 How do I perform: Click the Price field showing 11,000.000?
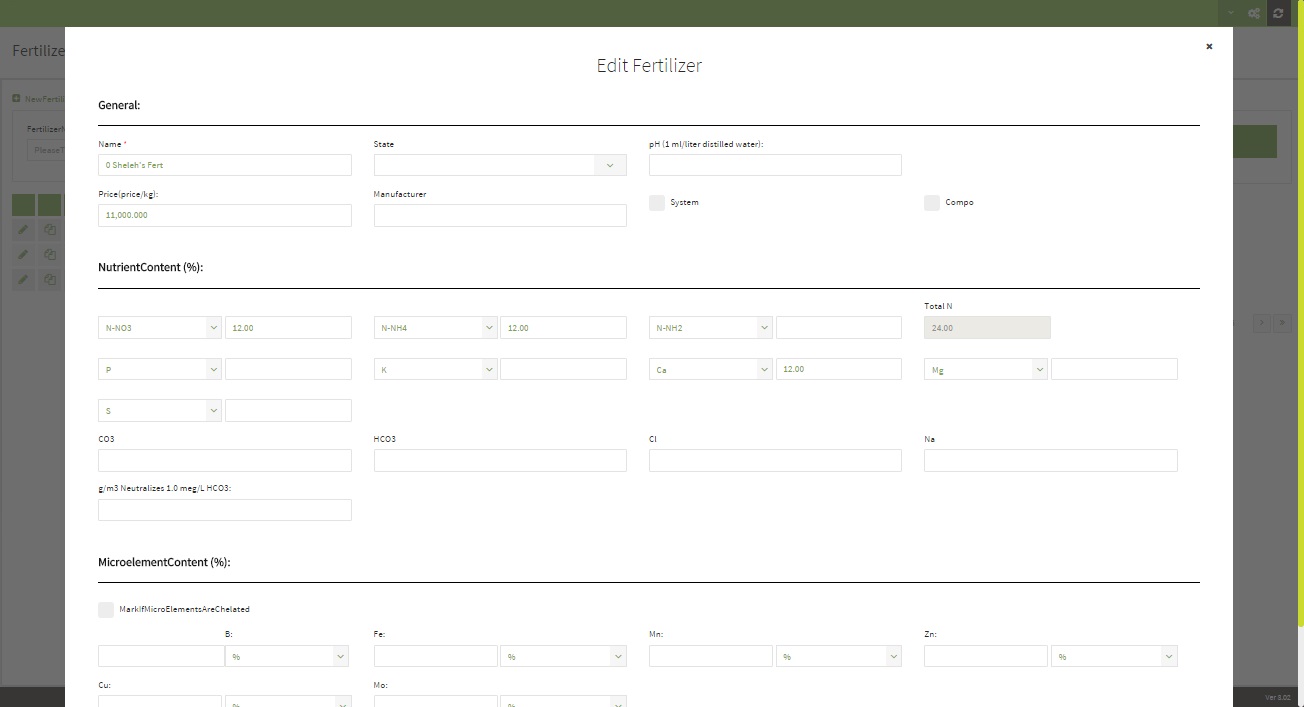(x=225, y=216)
